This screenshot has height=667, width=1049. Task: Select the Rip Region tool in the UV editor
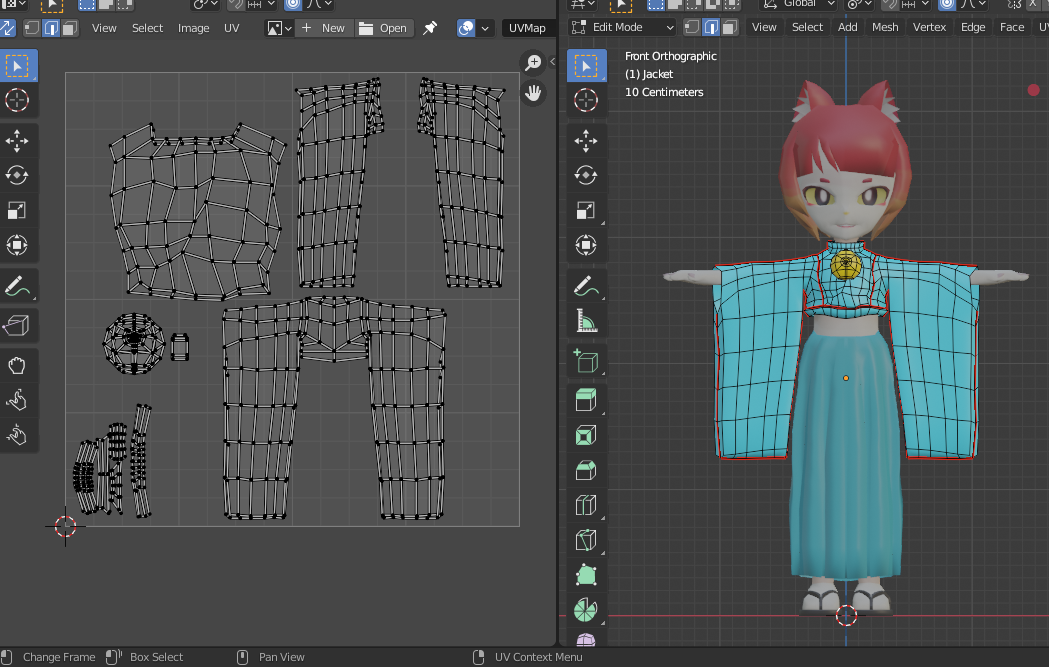[17, 324]
